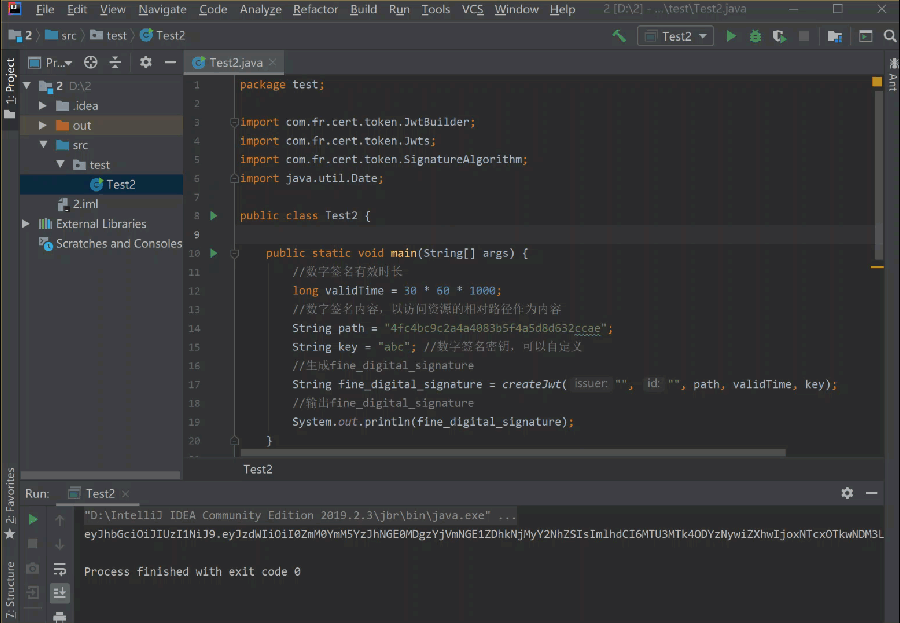Image resolution: width=900 pixels, height=623 pixels.
Task: Open the Test2 run configuration dropdown
Action: coord(677,36)
